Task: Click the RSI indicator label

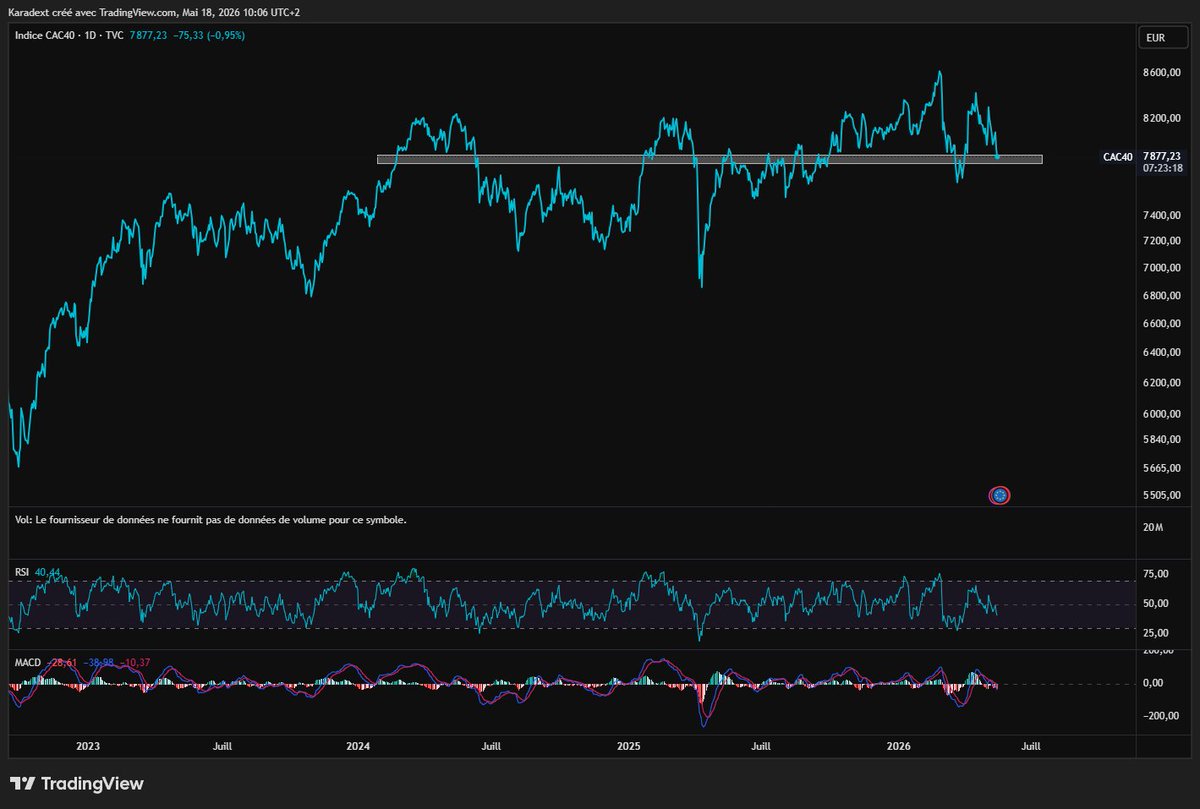Action: click(22, 572)
